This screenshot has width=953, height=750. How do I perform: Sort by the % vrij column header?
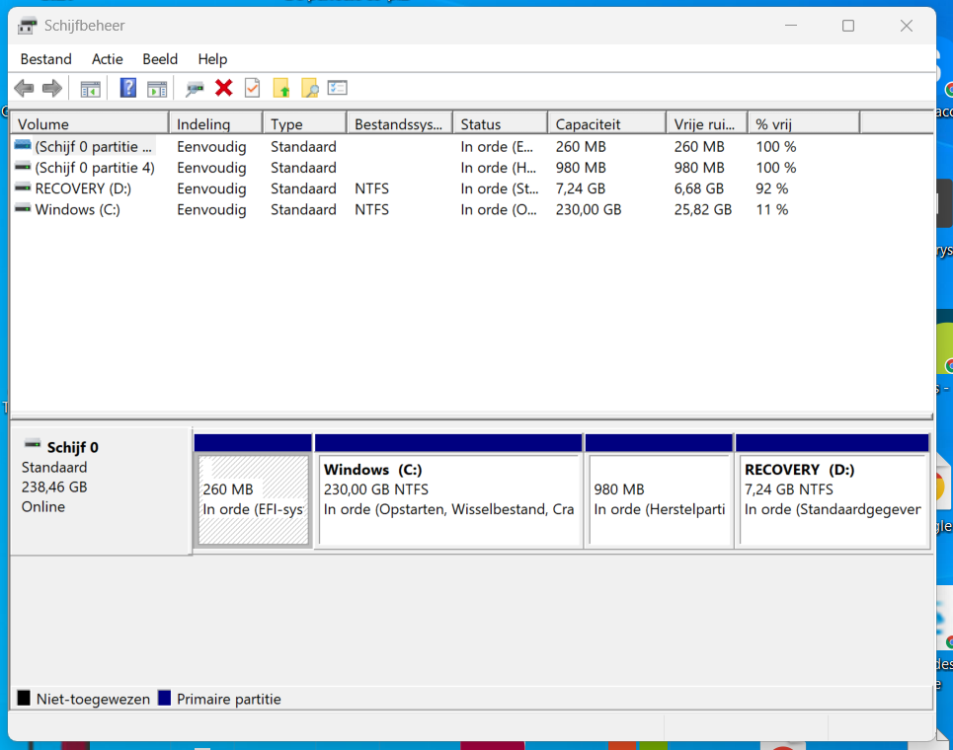point(803,124)
